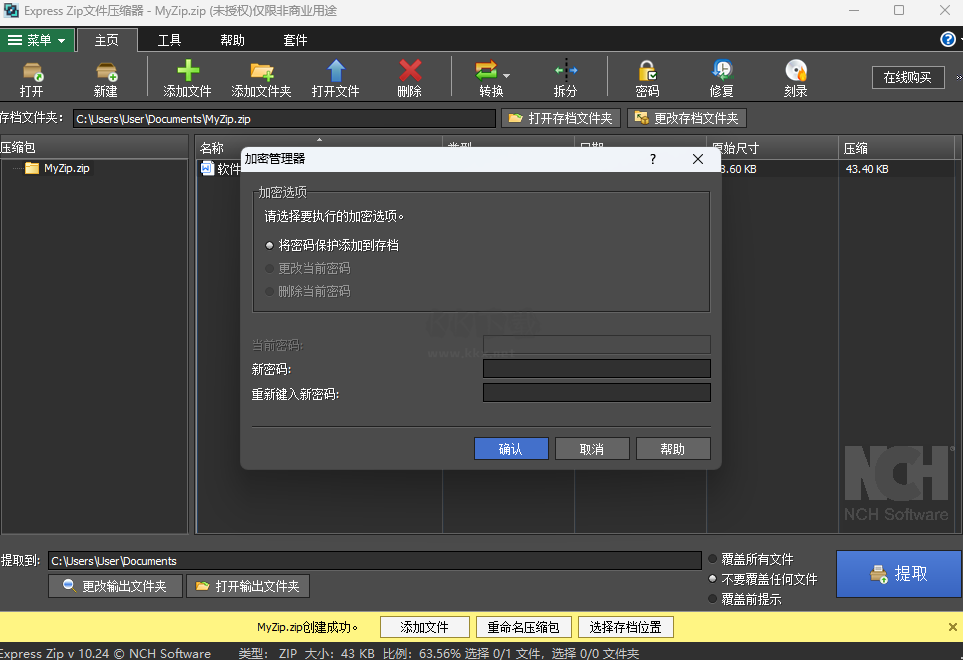Open an archive with the 打开 toolbar icon
The height and width of the screenshot is (660, 963).
(30, 77)
